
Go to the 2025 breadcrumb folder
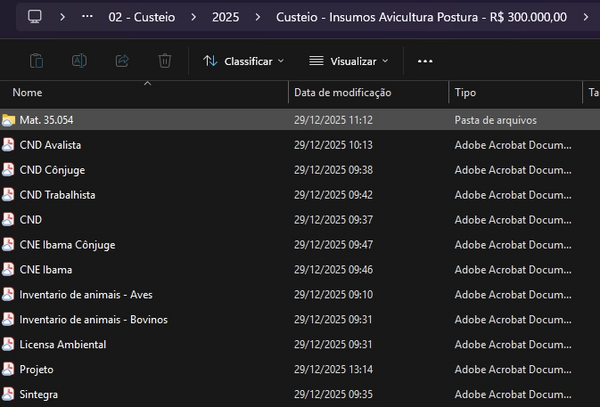225,17
